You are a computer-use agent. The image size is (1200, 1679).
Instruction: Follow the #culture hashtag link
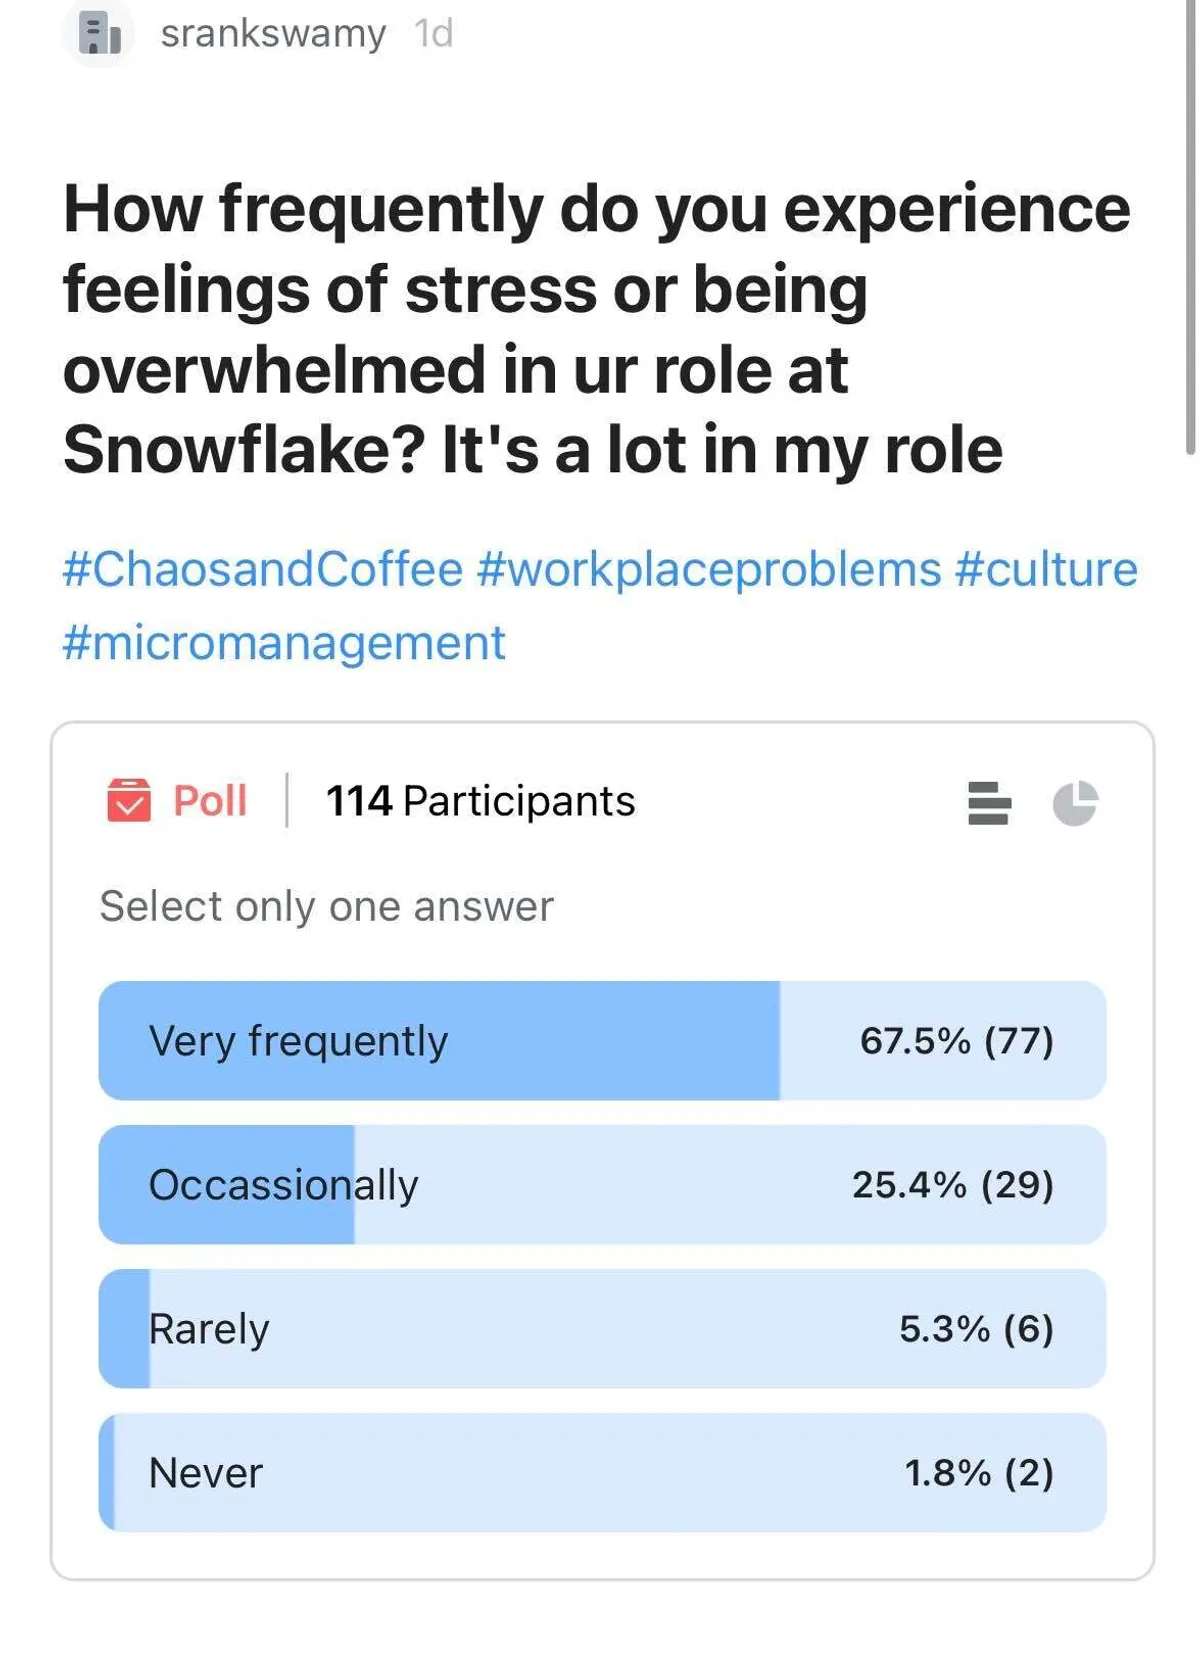(1046, 569)
